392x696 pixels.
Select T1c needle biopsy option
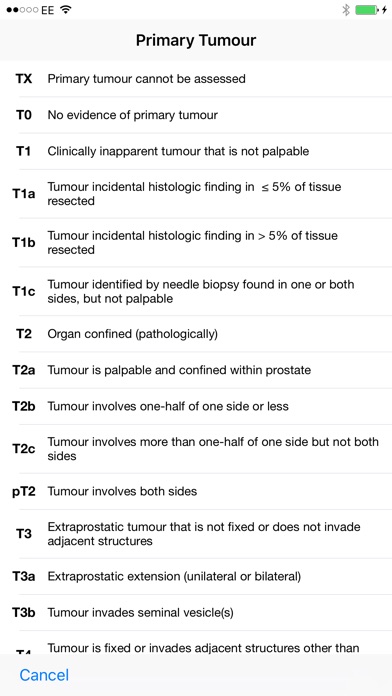196,291
